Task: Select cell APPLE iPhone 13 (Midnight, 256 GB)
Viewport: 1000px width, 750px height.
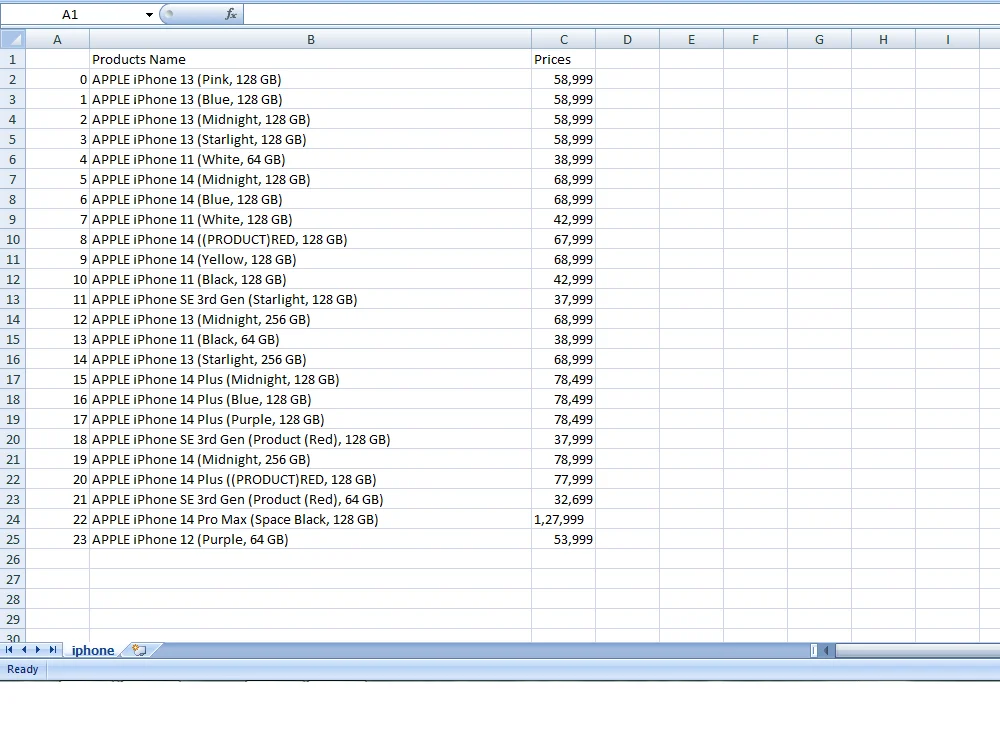Action: (x=311, y=319)
